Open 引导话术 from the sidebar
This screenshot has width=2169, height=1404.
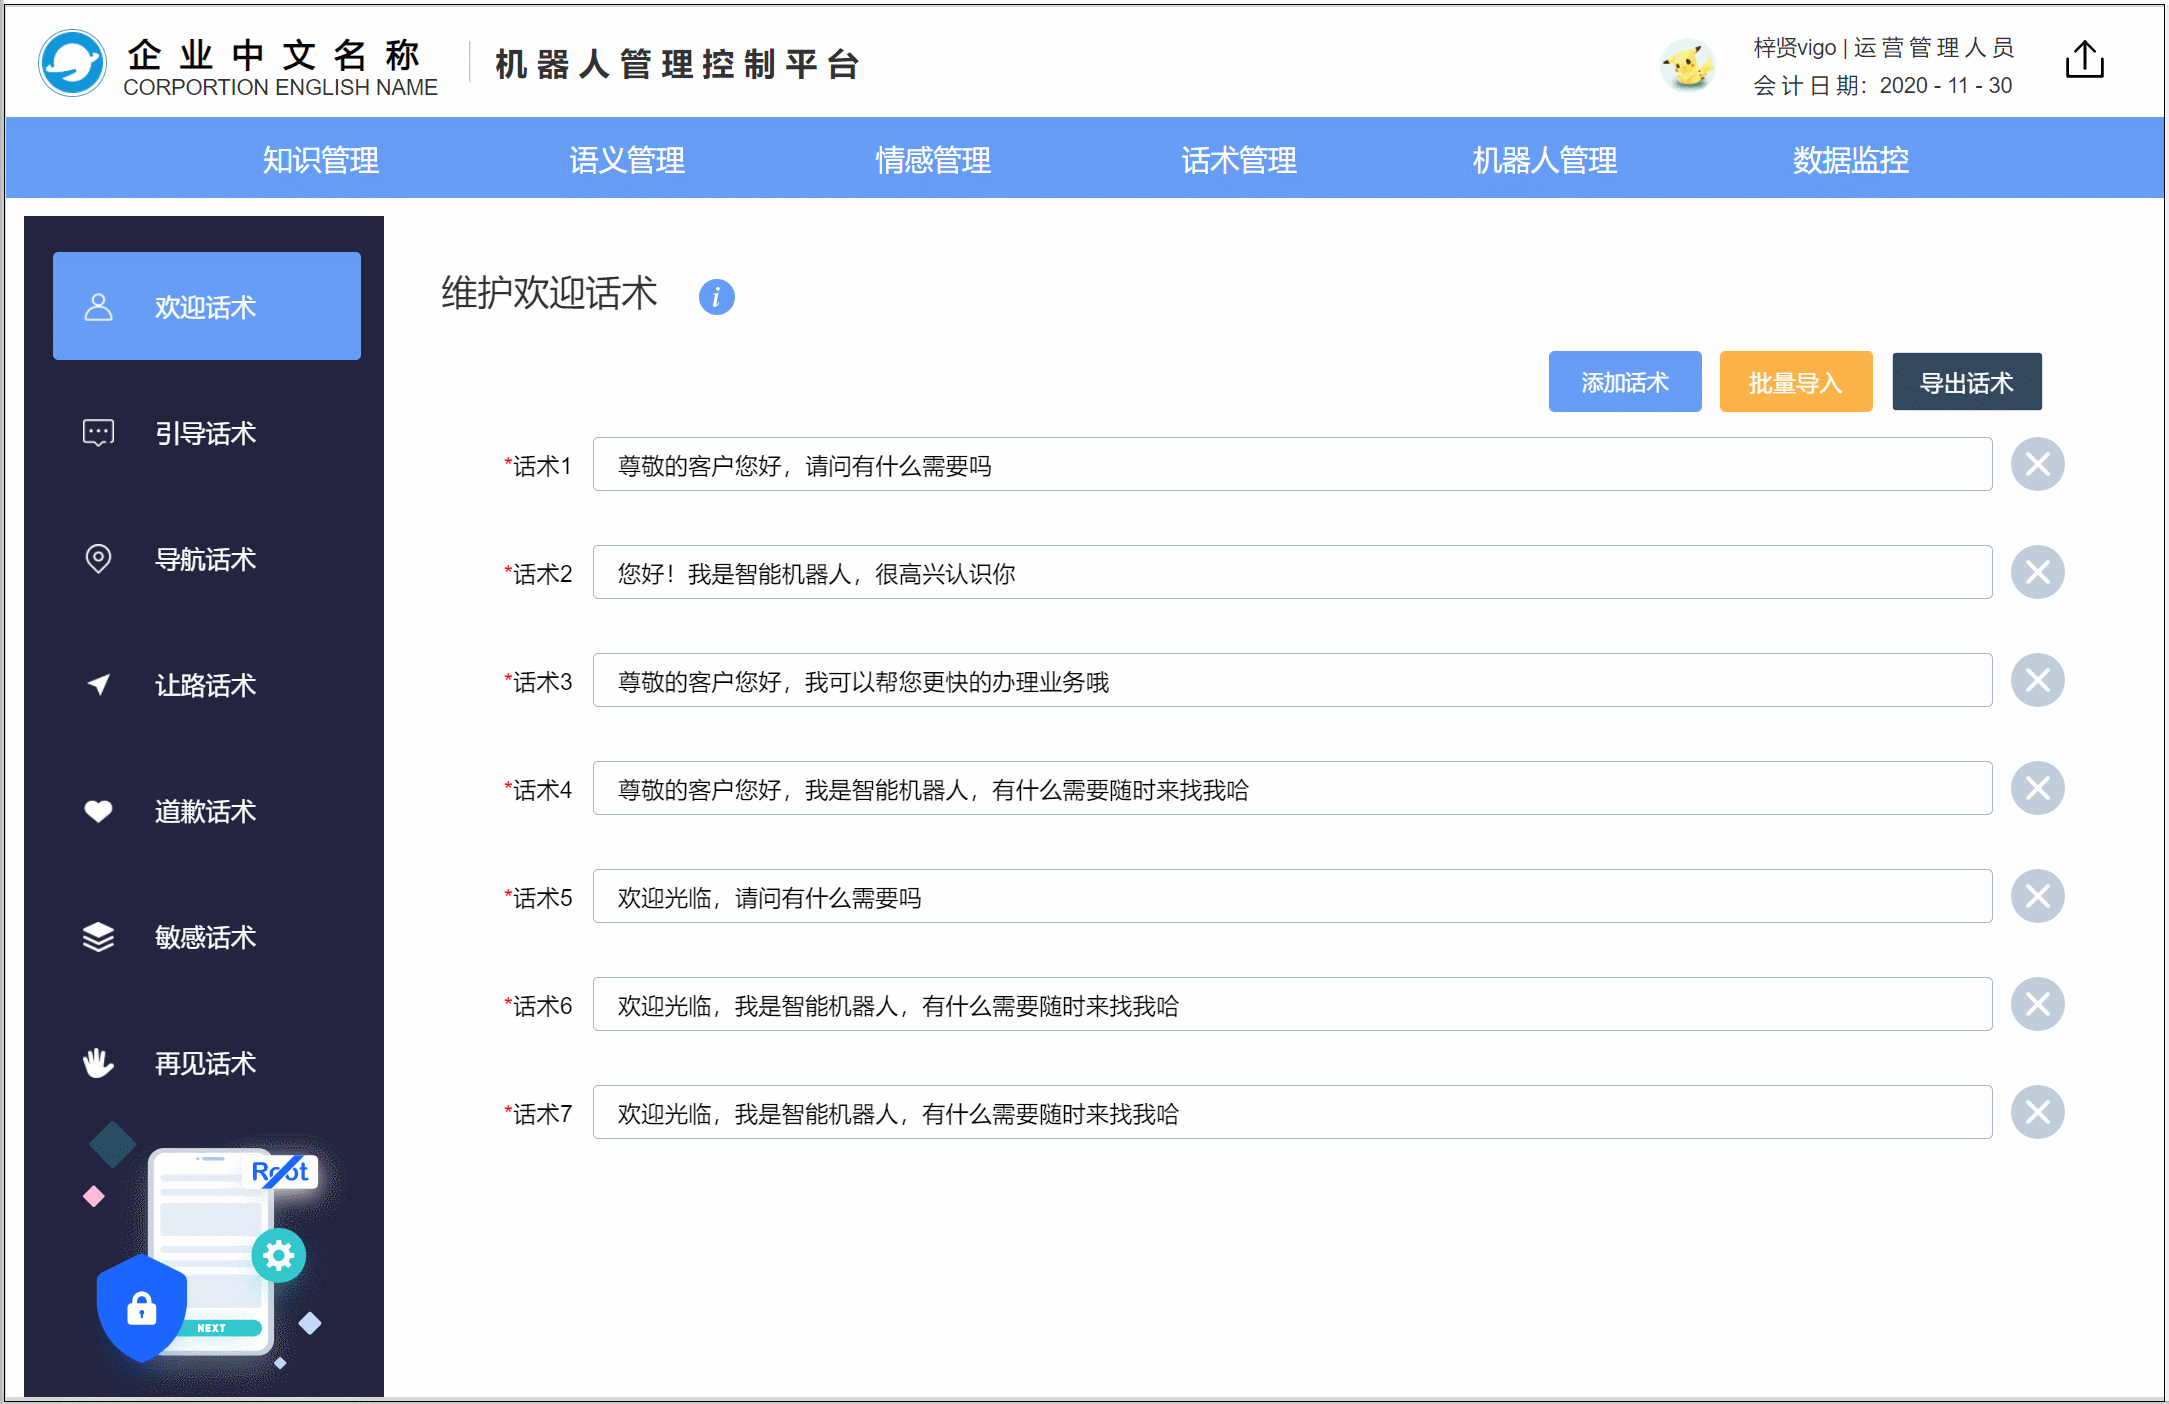coord(206,433)
